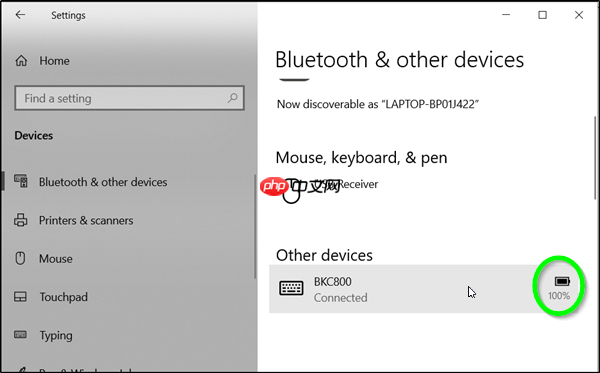Click the battery icon showing 100%

pyautogui.click(x=562, y=282)
